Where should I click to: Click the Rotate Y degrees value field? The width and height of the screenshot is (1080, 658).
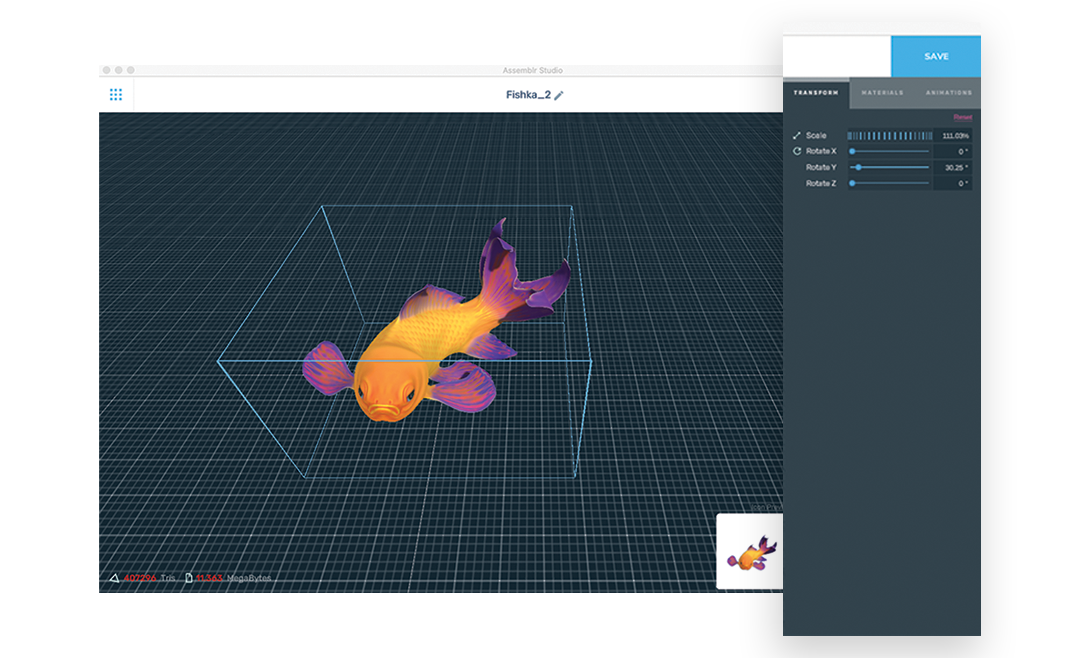(x=953, y=168)
